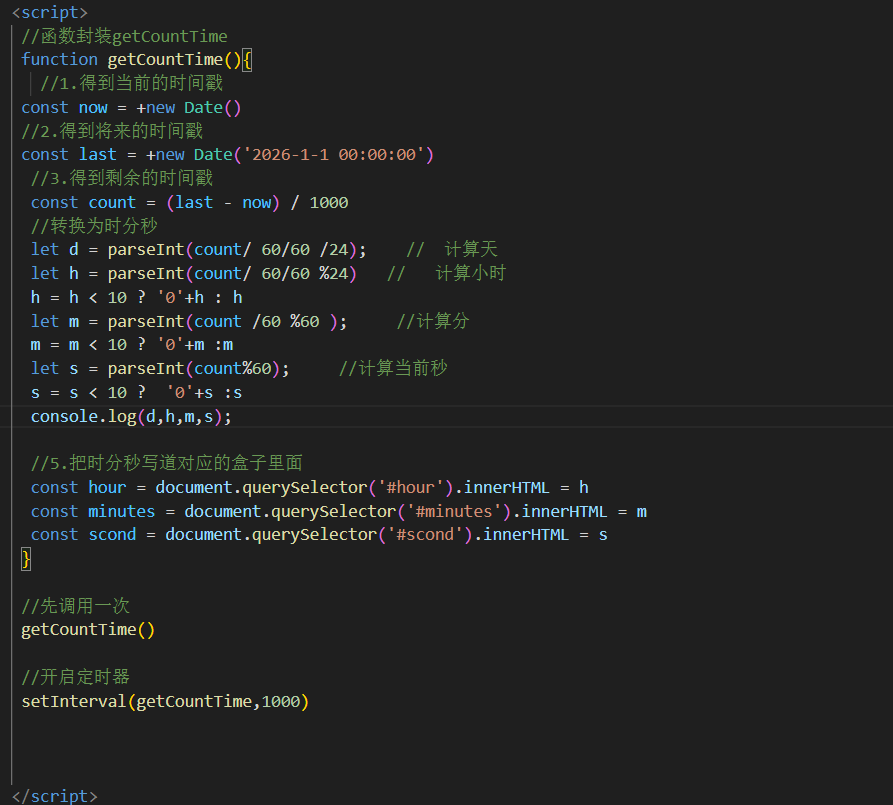Click the line 'let h = parseInt(count/ 60/60 %24)'
The width and height of the screenshot is (893, 805).
194,273
